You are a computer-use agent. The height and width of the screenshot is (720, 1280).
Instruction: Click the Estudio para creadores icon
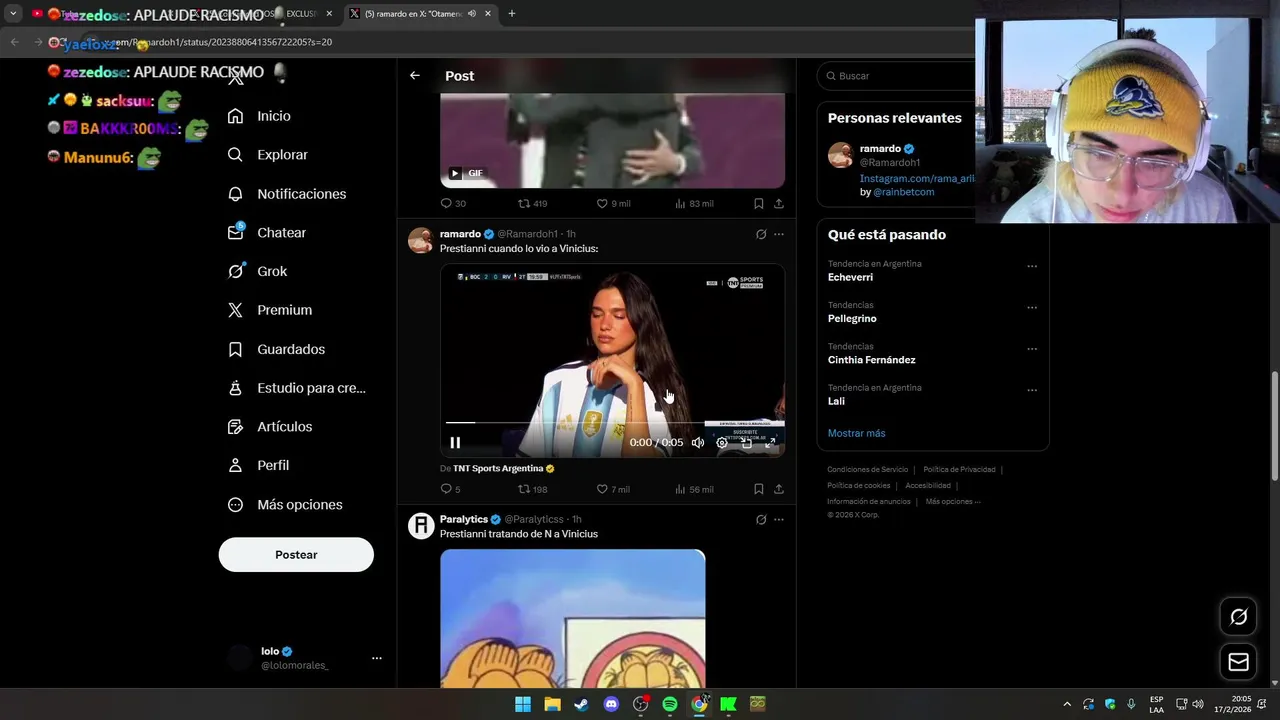tap(235, 388)
